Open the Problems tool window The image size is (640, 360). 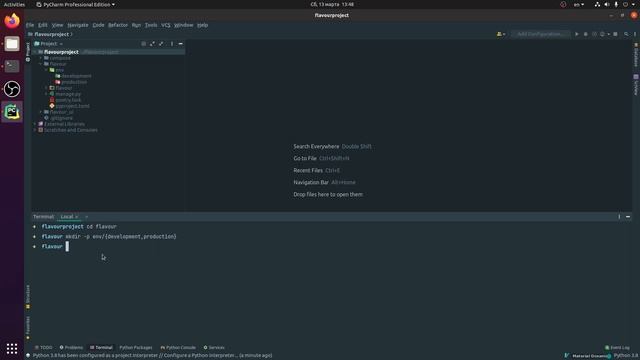coord(71,348)
